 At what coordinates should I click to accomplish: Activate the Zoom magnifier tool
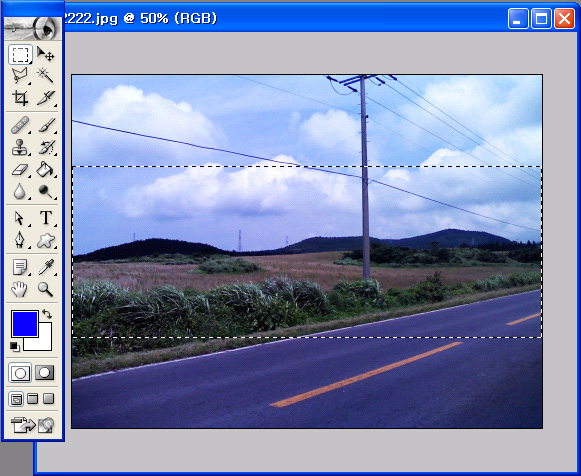tap(46, 289)
